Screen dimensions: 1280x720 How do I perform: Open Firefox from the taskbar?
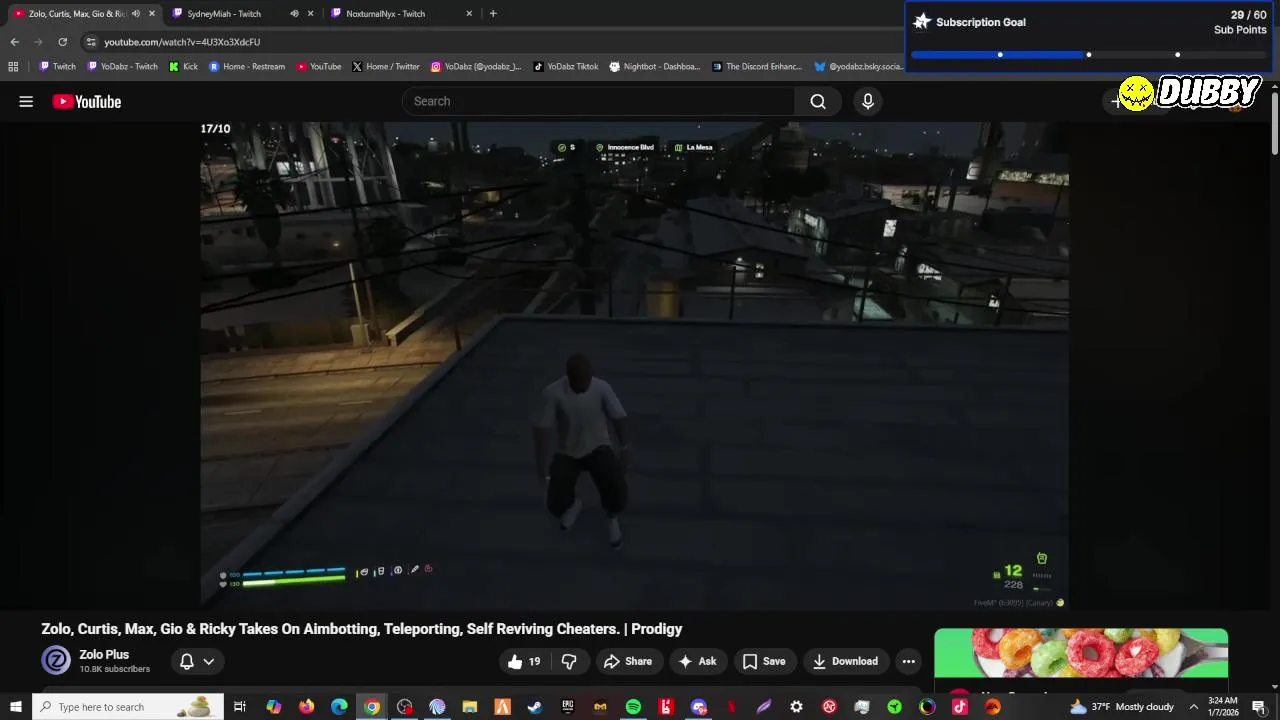[306, 707]
